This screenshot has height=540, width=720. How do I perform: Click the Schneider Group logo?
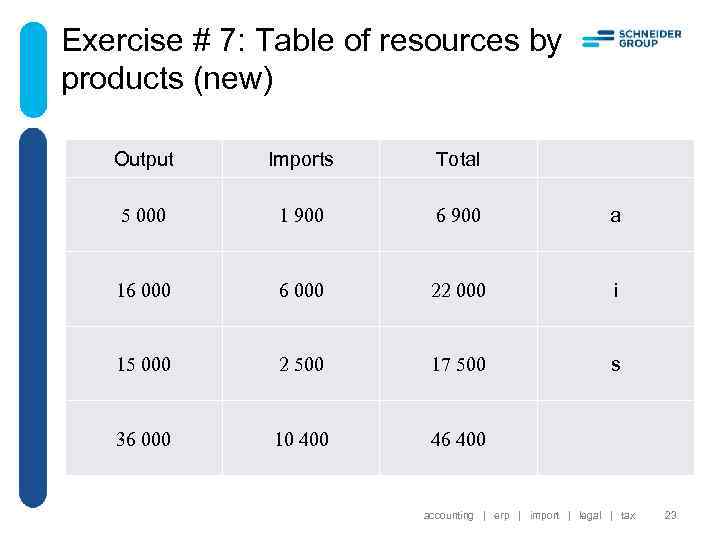click(631, 39)
